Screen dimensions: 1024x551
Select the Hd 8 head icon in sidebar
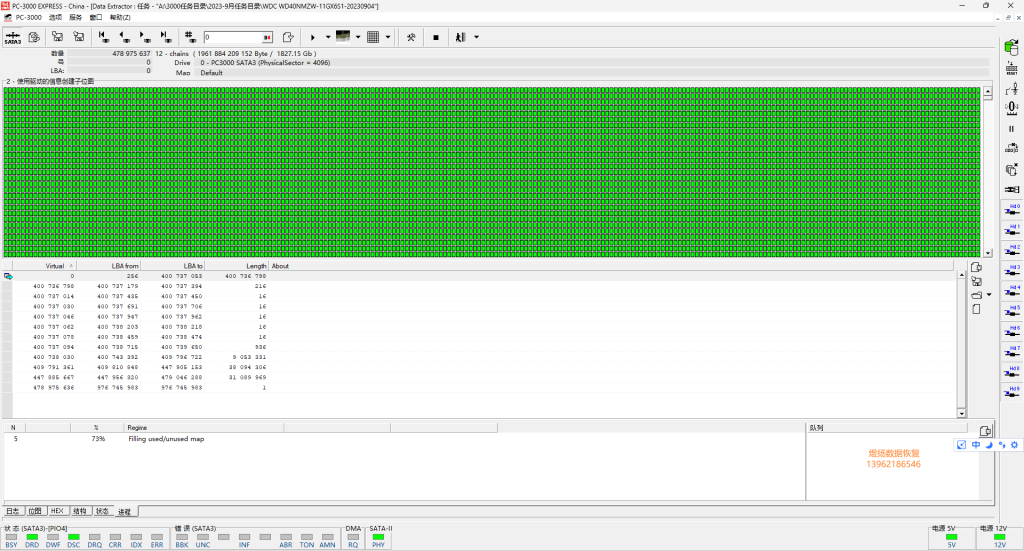(1012, 371)
